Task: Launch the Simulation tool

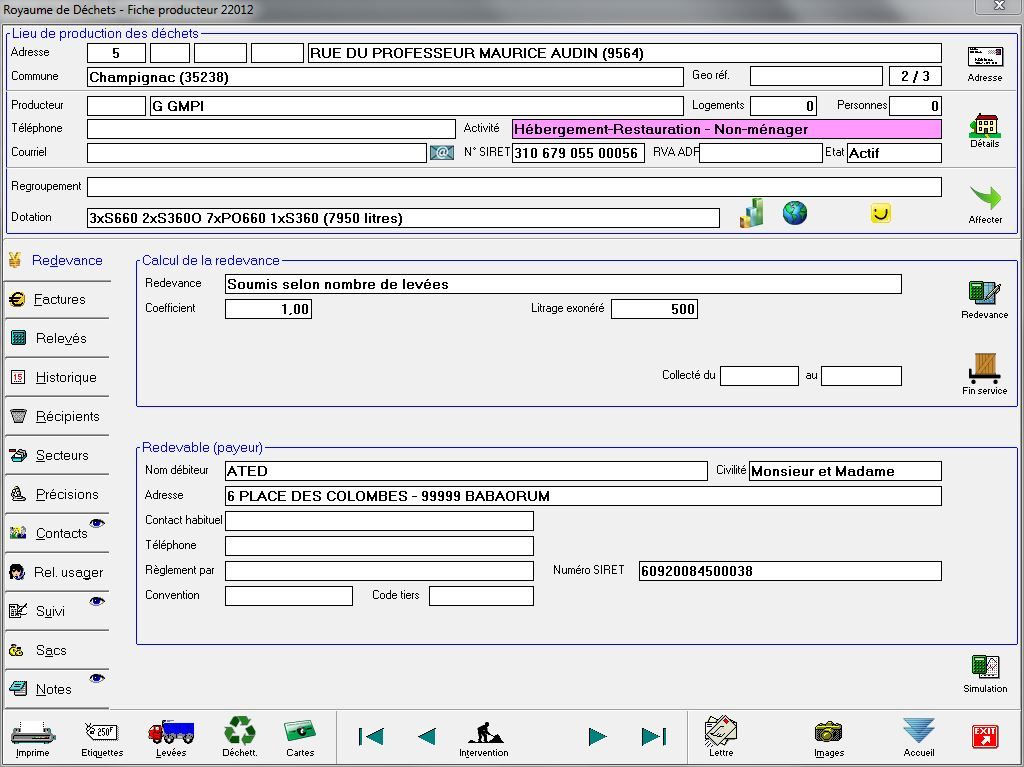Action: pos(984,669)
